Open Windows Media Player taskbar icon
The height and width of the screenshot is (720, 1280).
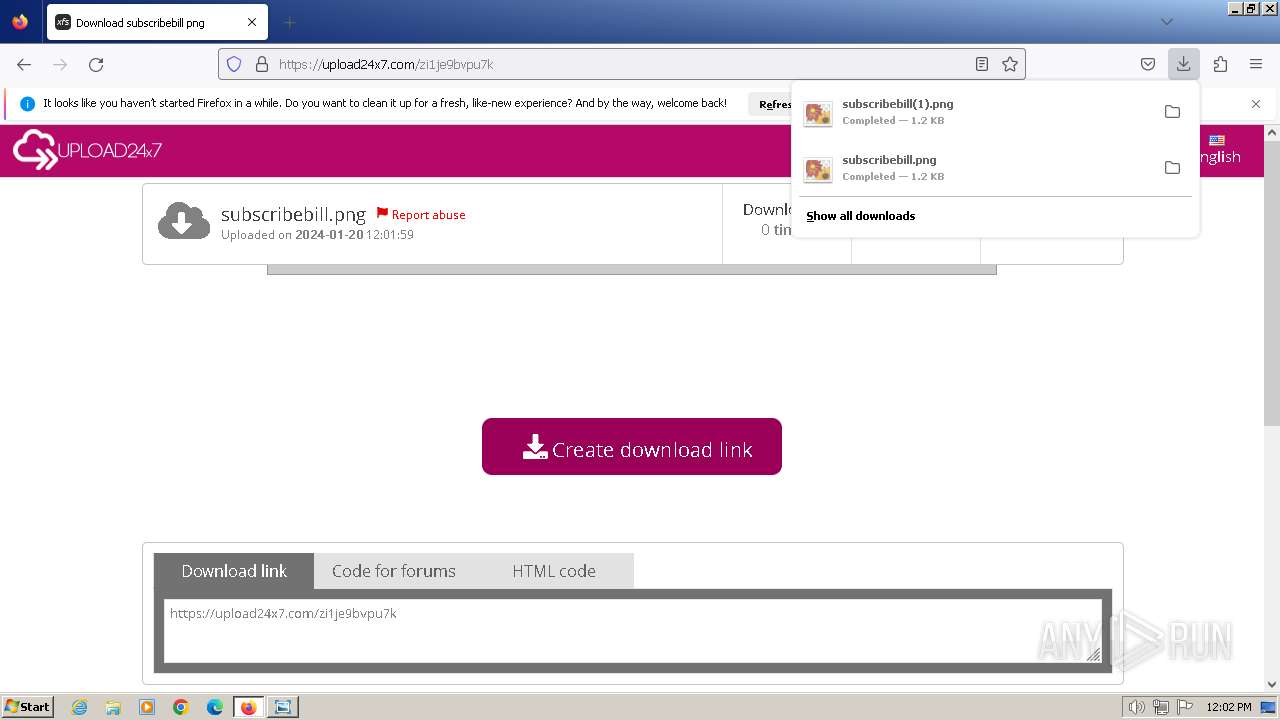[147, 707]
